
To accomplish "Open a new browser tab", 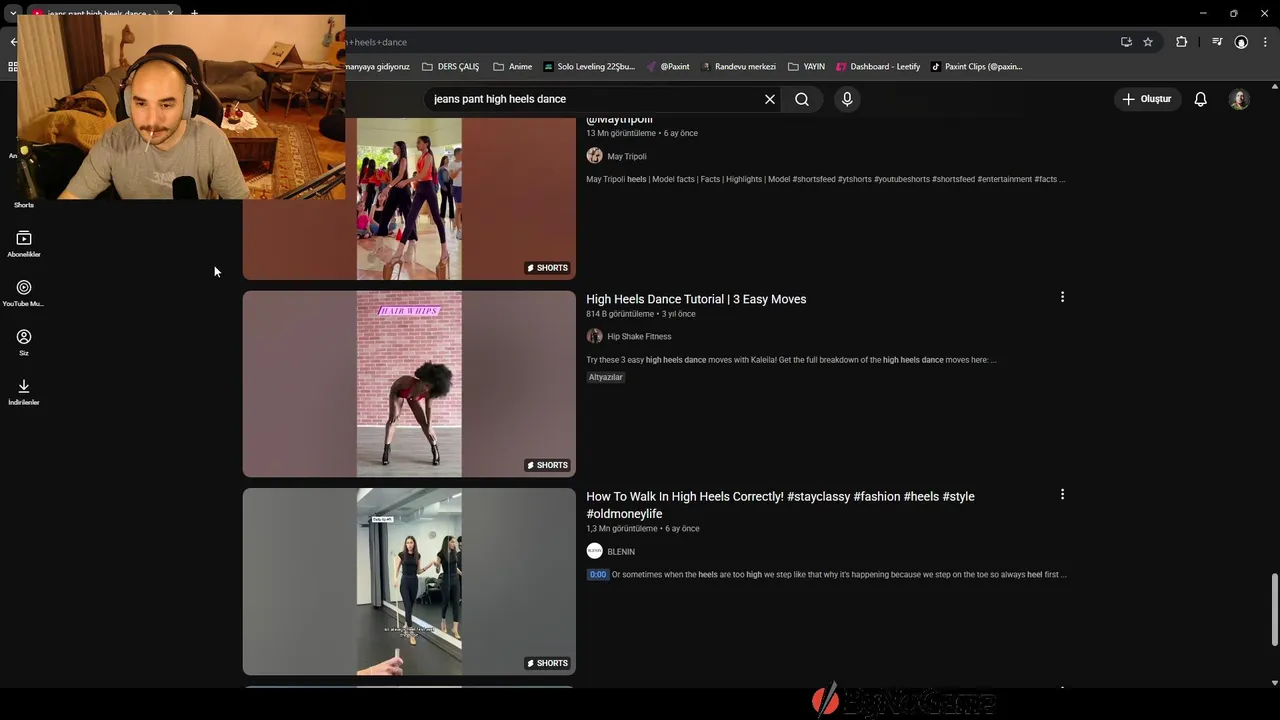I will (195, 14).
